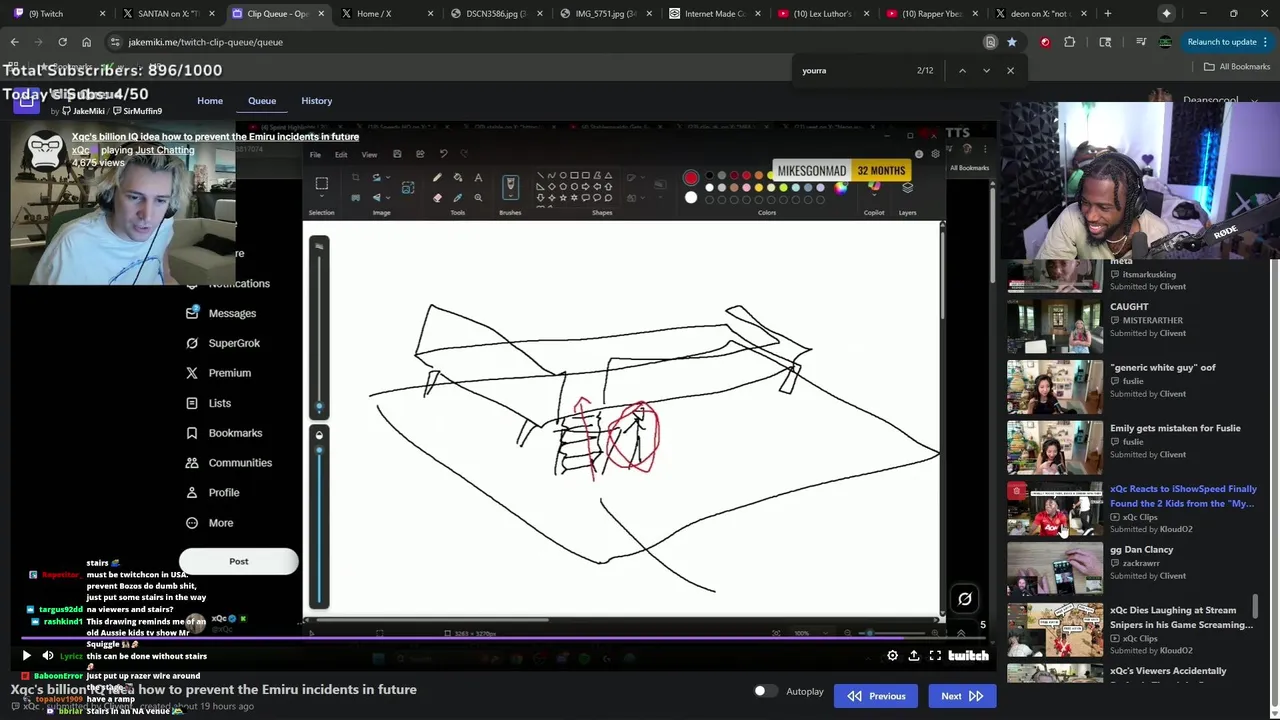Go to the Previous clip

tap(876, 696)
